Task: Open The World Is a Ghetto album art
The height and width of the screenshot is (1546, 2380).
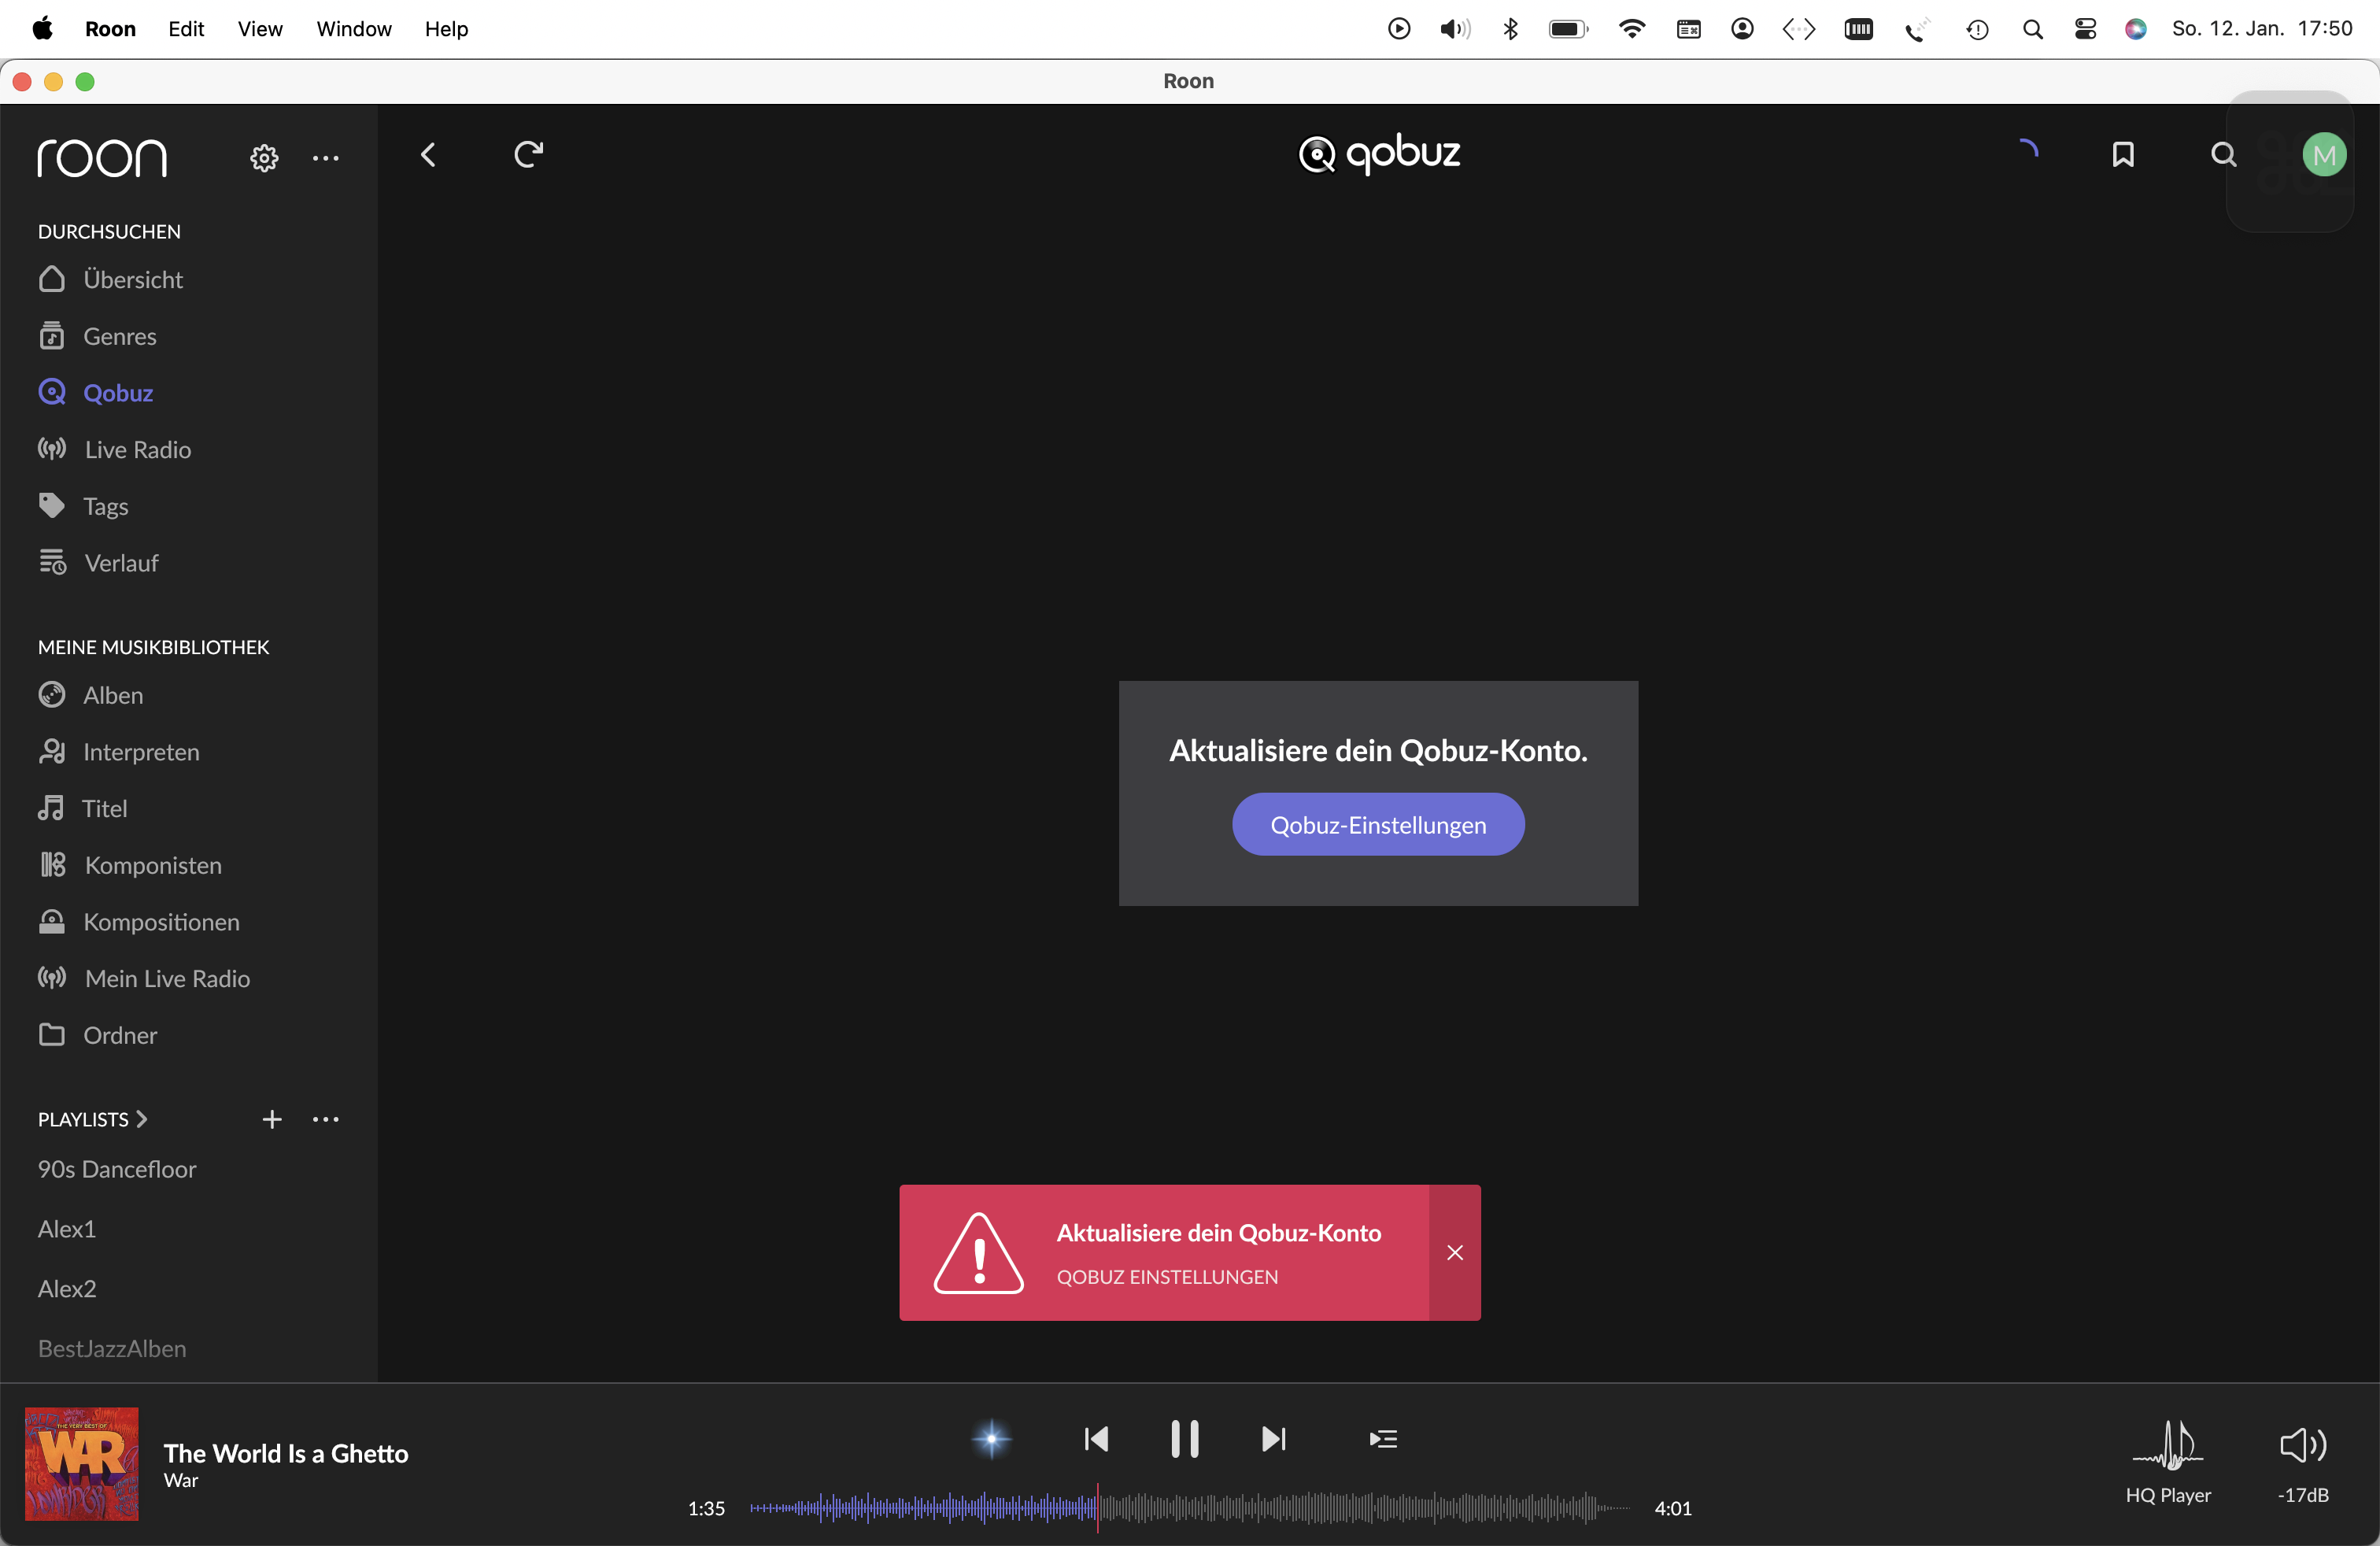Action: pos(82,1464)
